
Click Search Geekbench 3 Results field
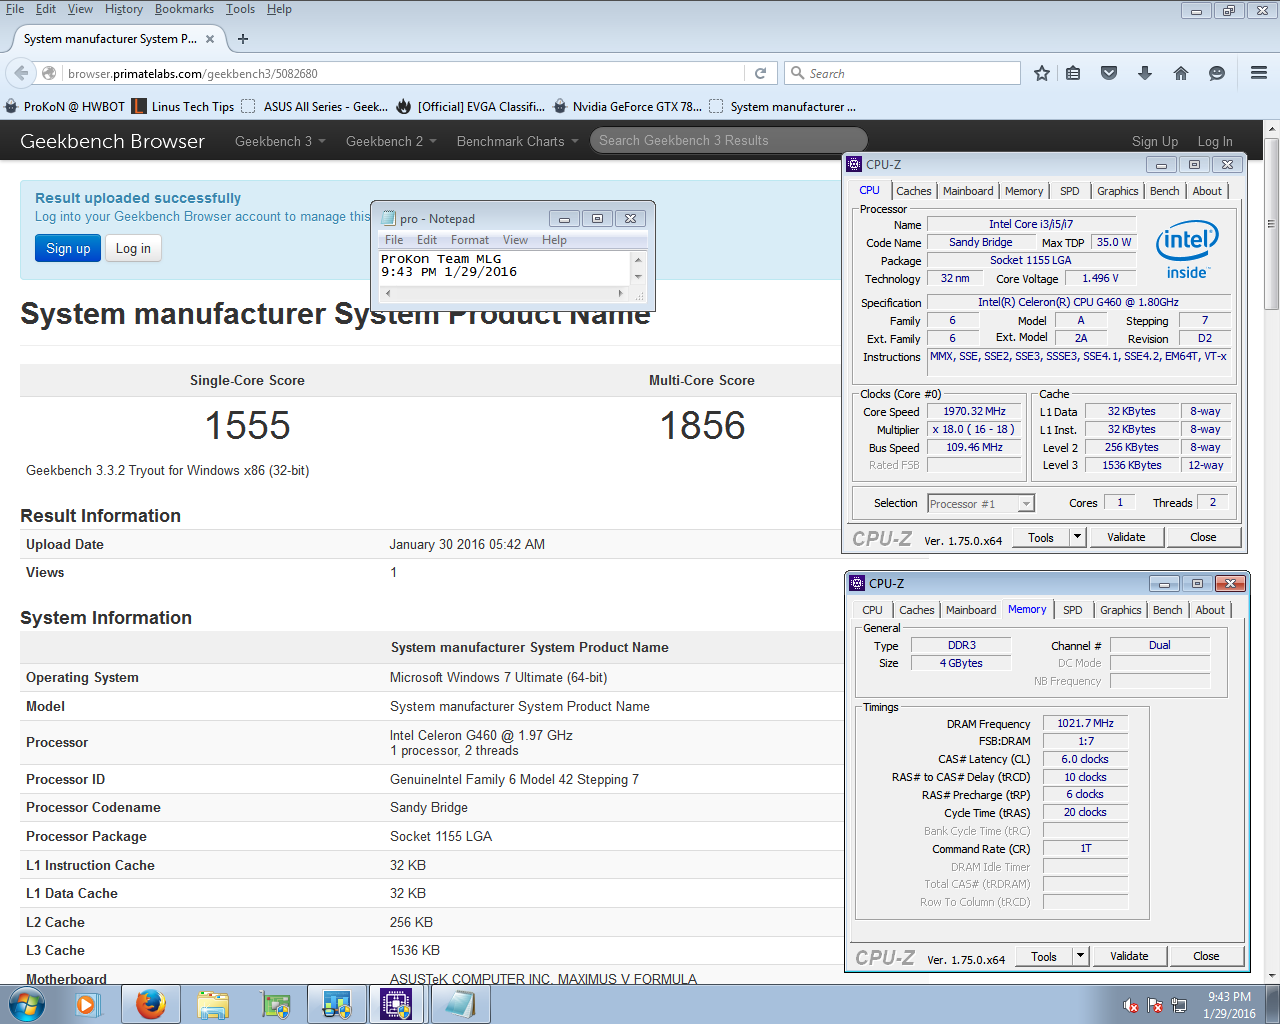point(728,141)
